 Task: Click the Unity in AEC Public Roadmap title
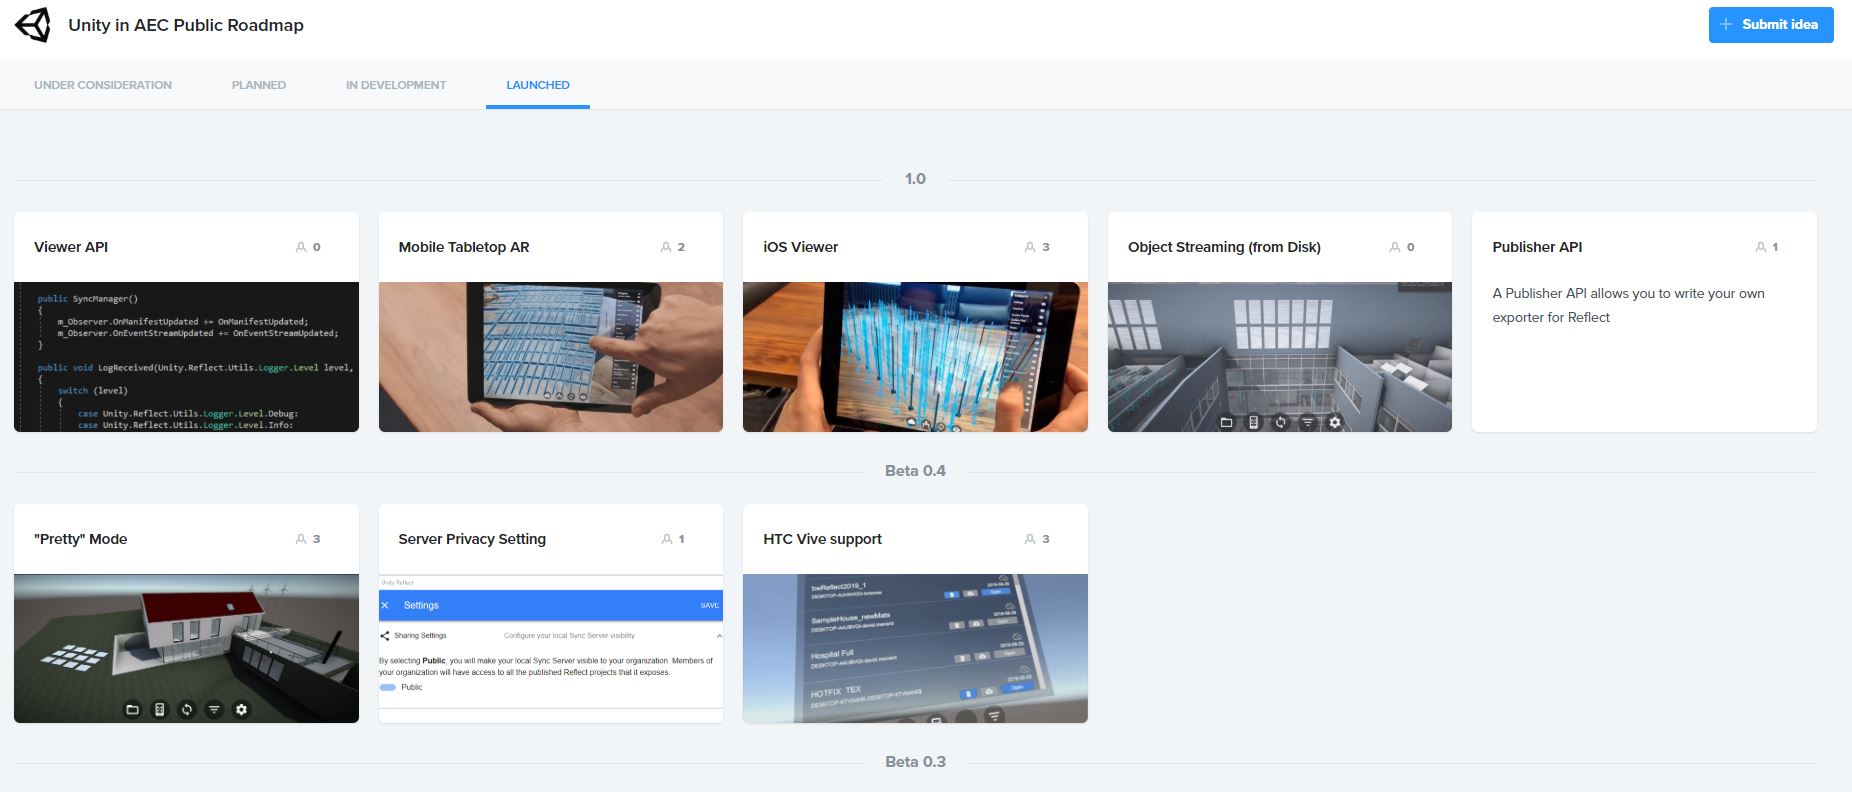point(186,25)
